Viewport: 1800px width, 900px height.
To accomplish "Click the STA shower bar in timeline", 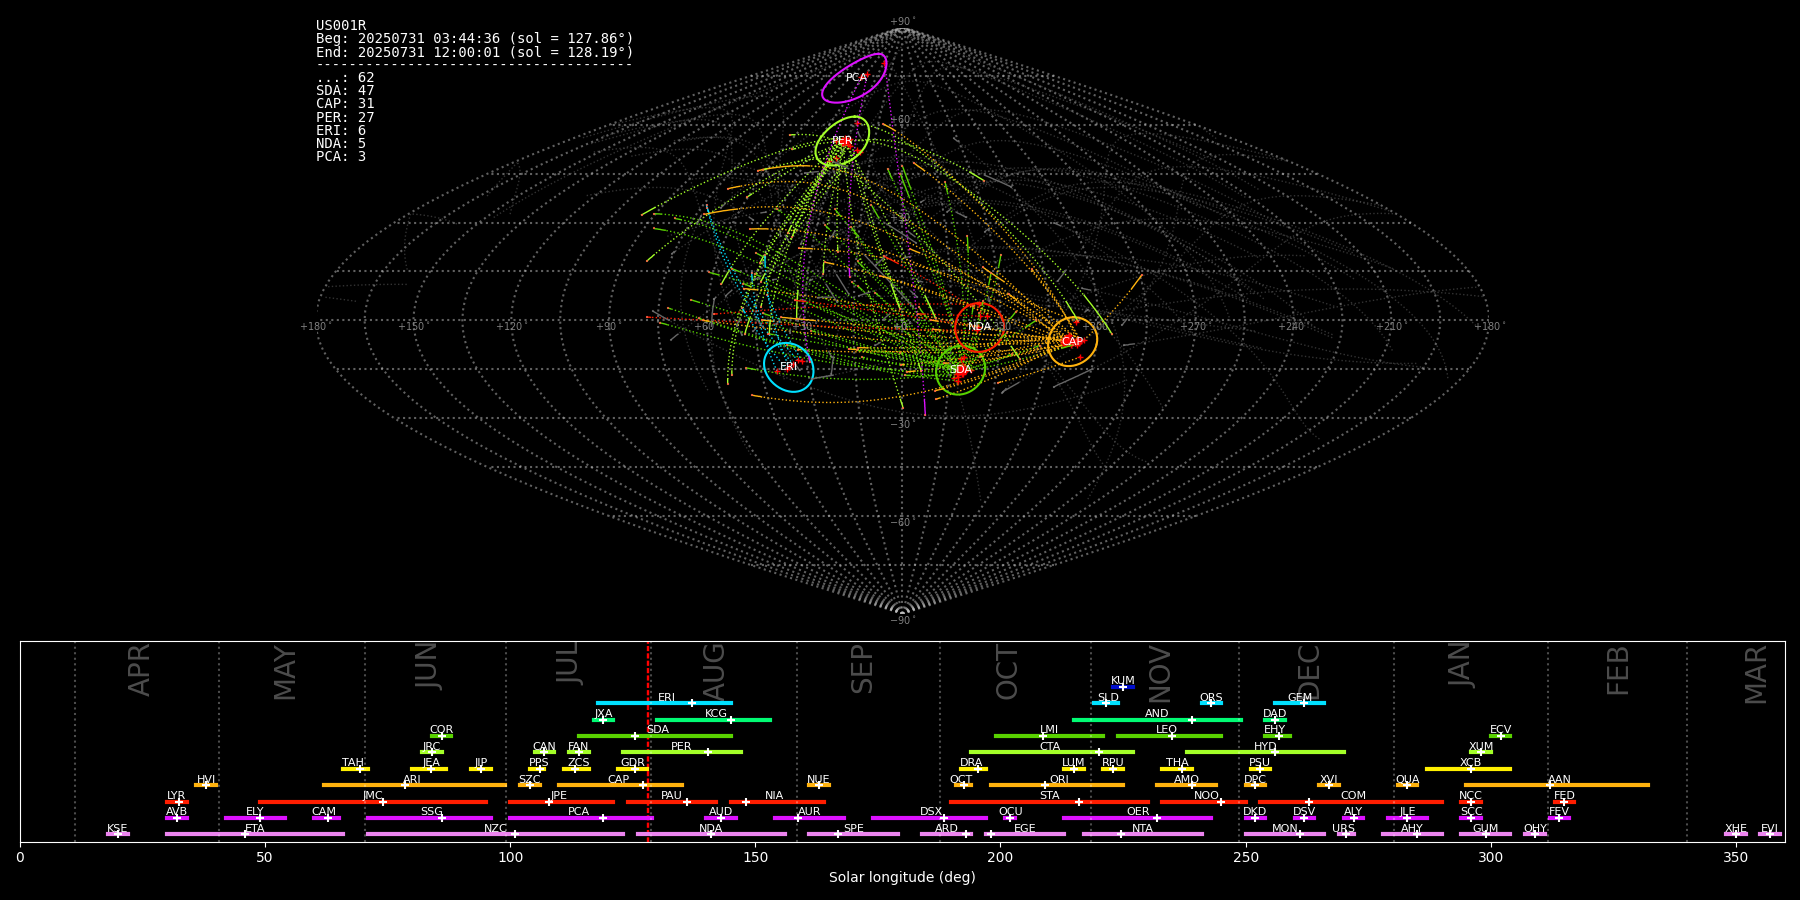I will pyautogui.click(x=1049, y=802).
